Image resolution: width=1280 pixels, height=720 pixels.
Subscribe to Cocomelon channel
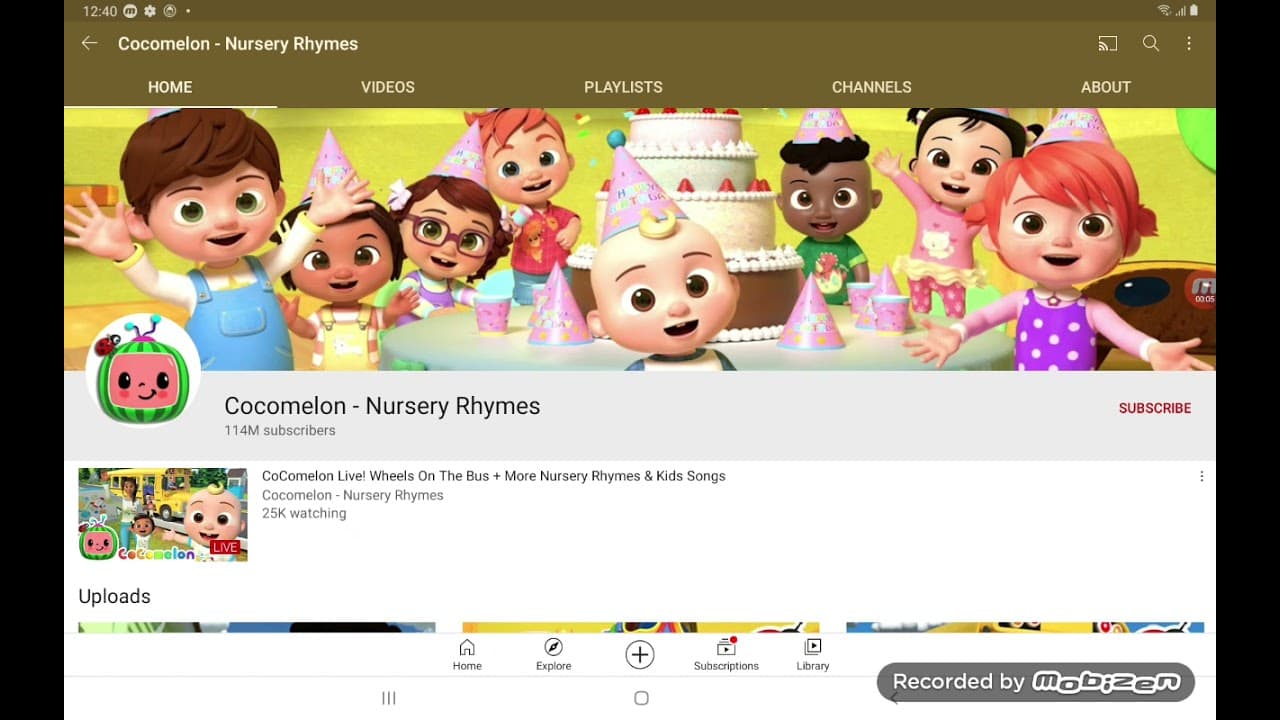[x=1155, y=408]
